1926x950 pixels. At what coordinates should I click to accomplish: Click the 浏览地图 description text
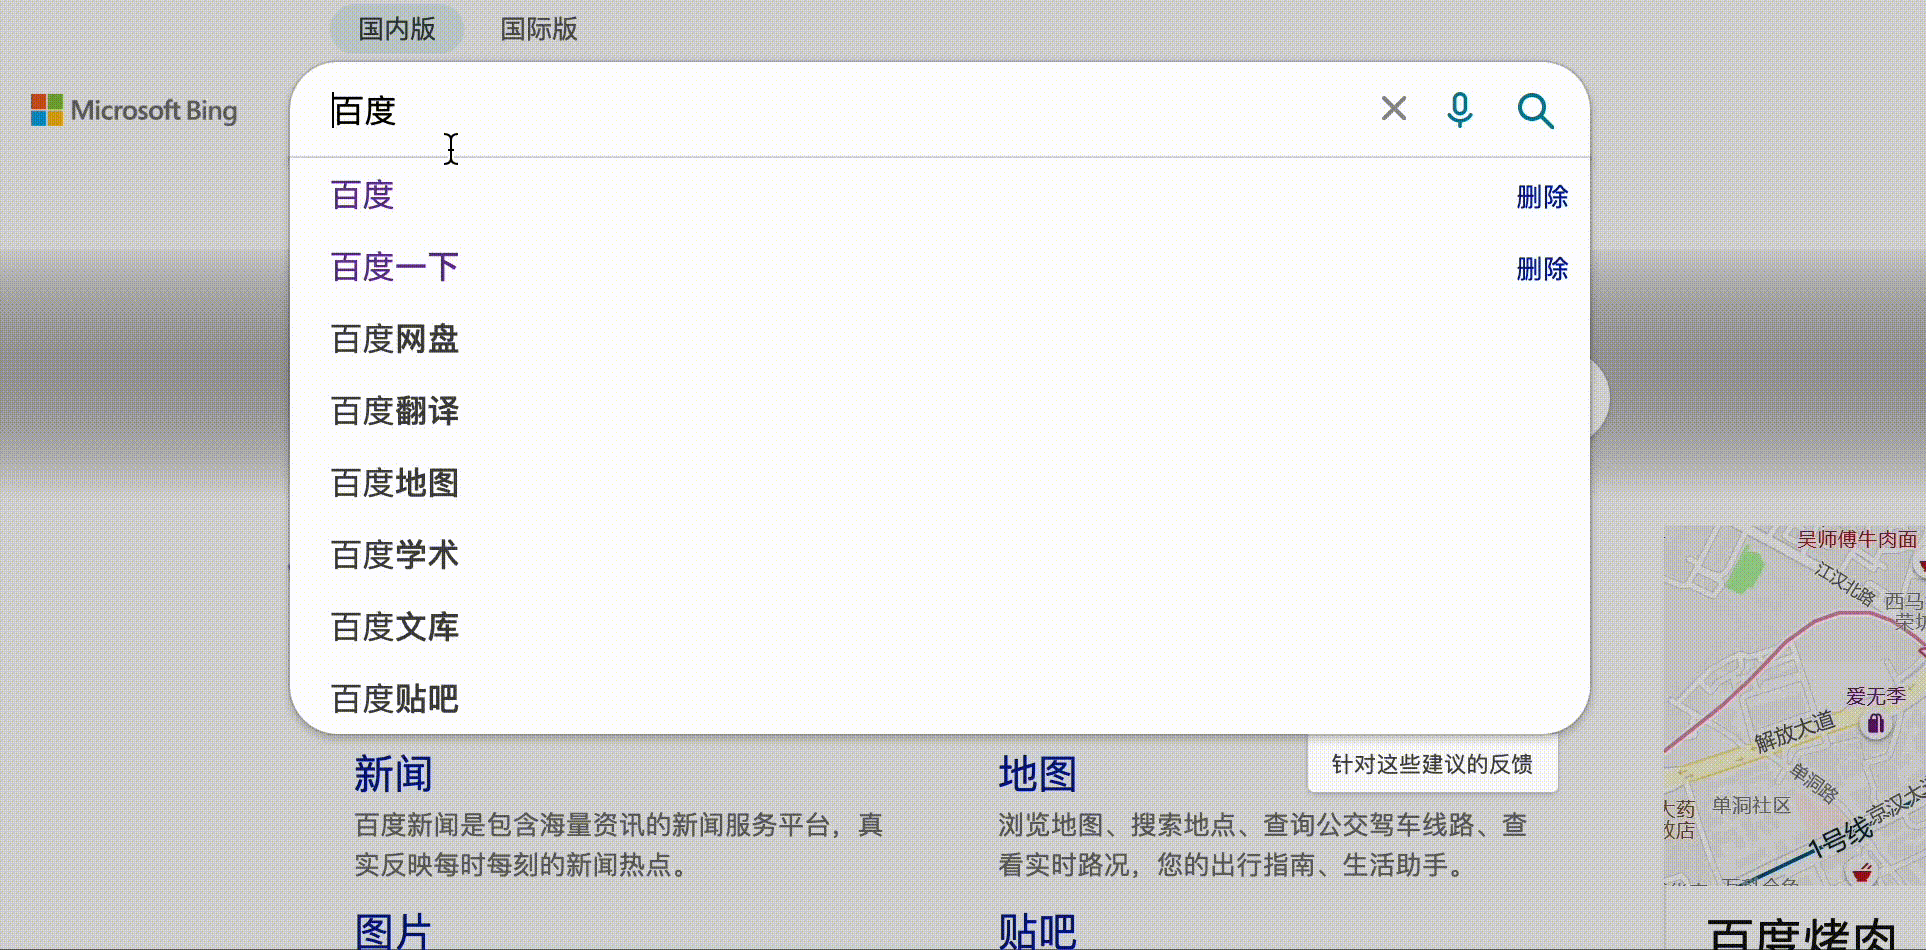tap(1263, 845)
